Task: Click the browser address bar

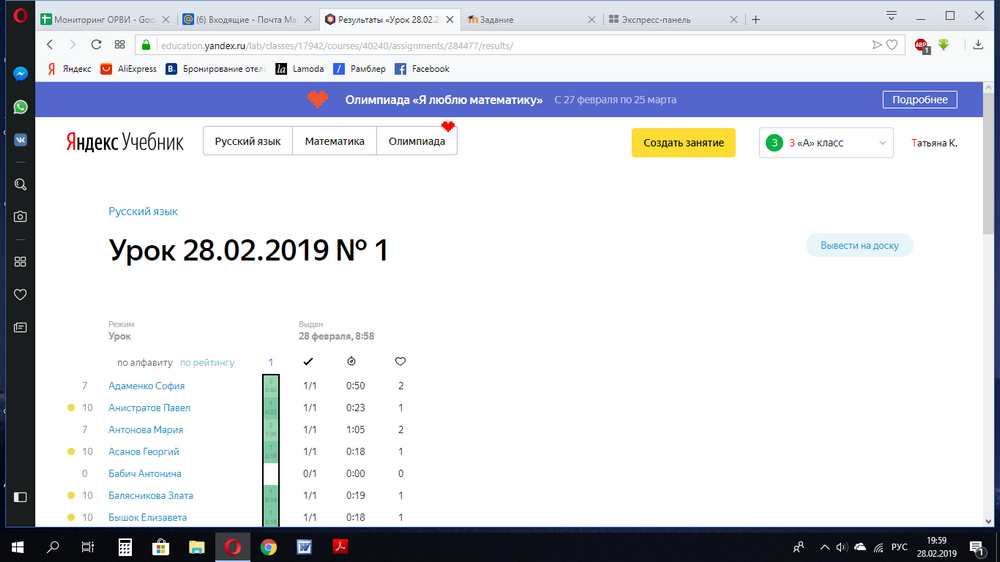Action: pyautogui.click(x=500, y=45)
